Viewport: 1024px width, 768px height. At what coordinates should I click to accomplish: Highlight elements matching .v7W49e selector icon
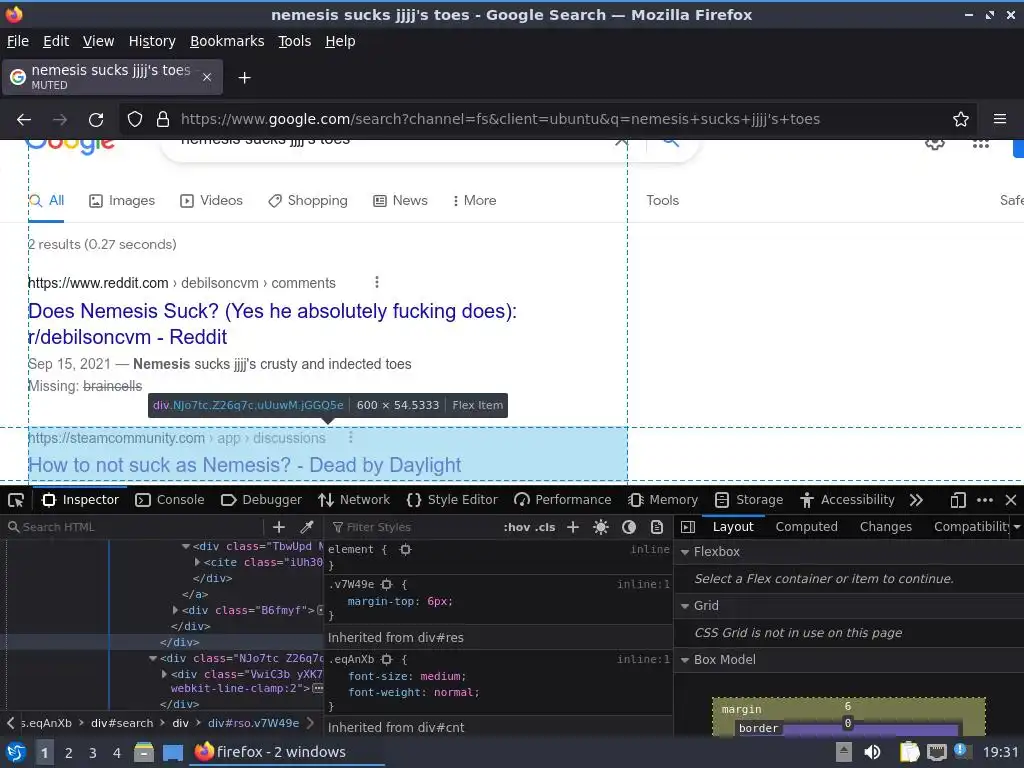[387, 585]
